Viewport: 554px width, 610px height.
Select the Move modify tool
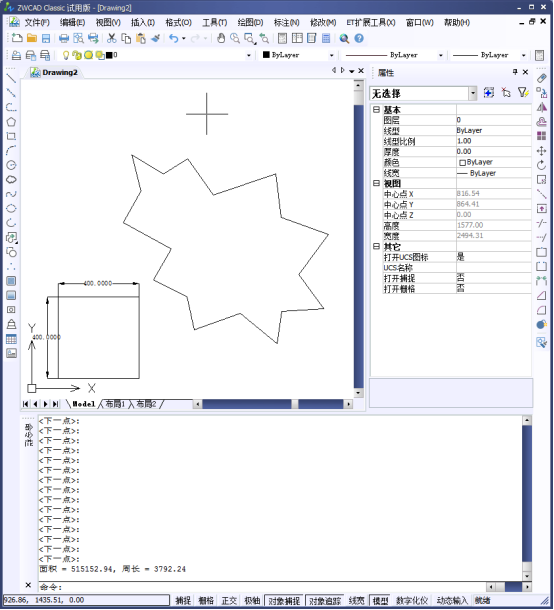coord(542,151)
